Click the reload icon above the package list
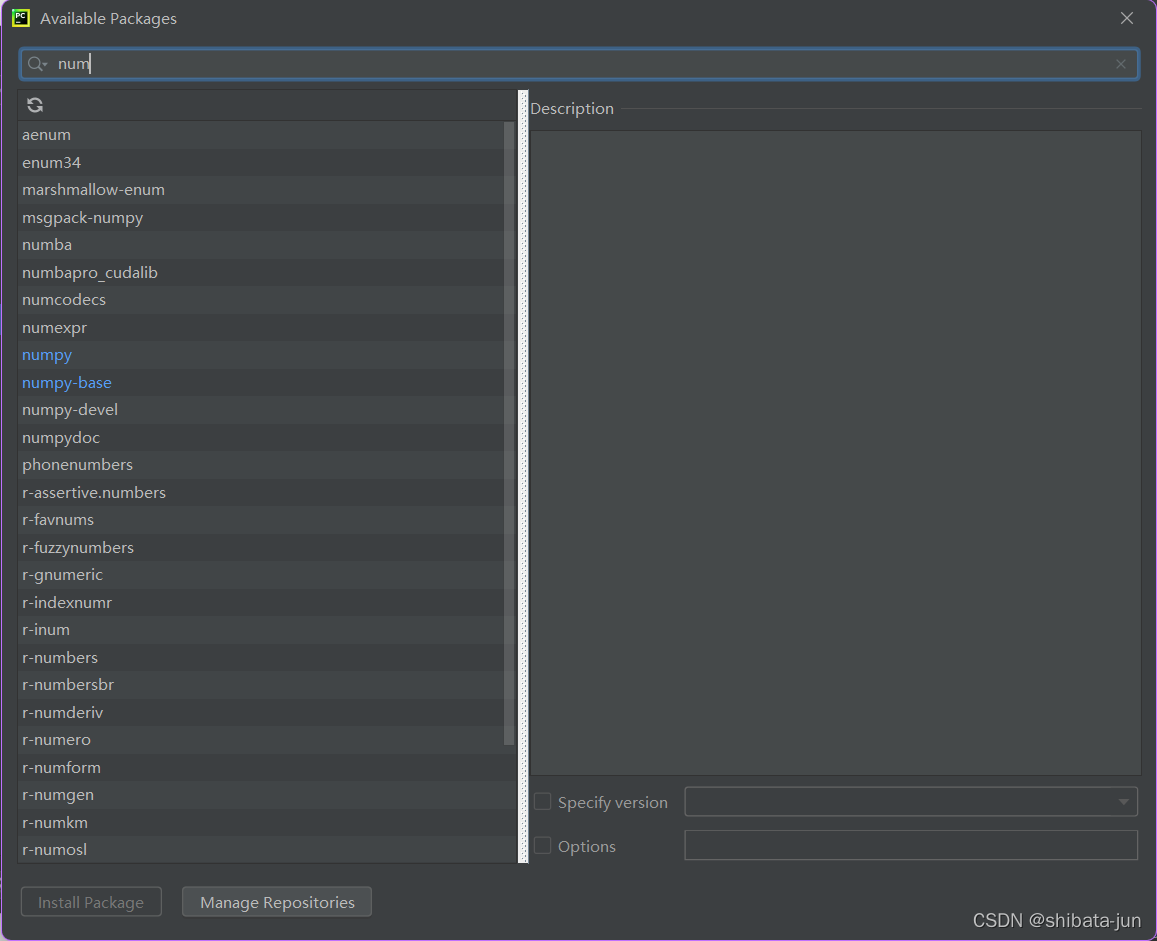 click(35, 104)
